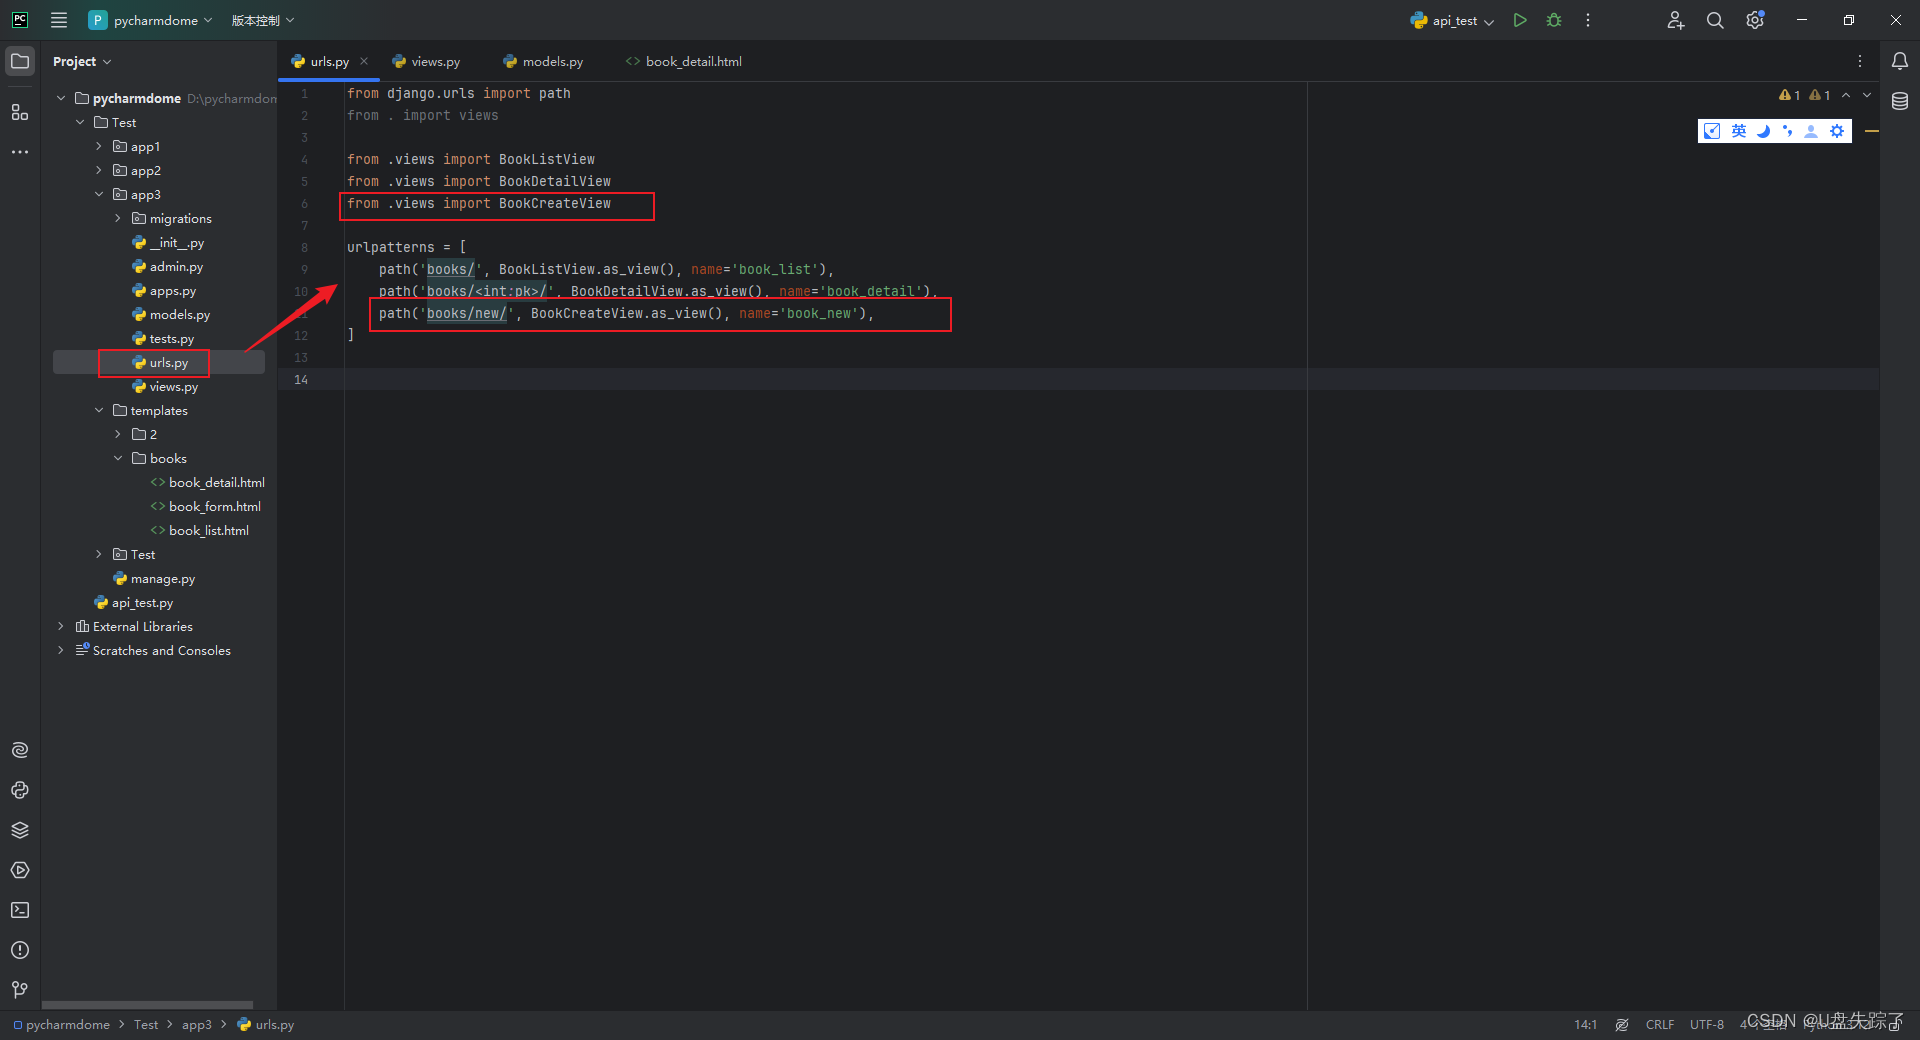Open the Database tool window
The width and height of the screenshot is (1920, 1040).
1899,100
